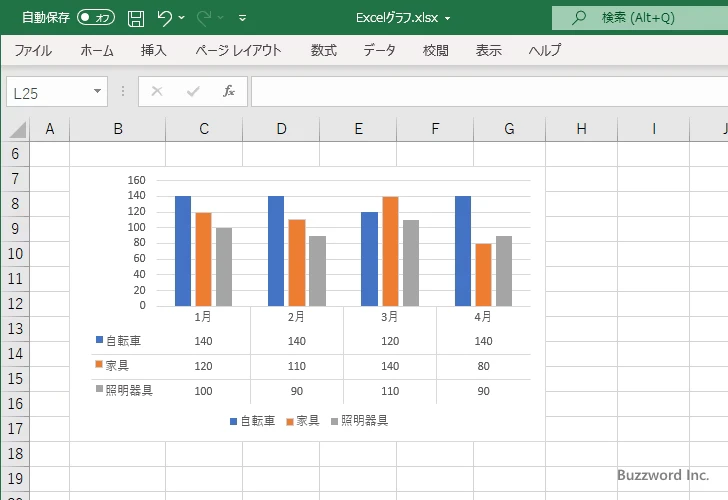The height and width of the screenshot is (500, 728).
Task: Switch to the ページ レイアウト tab
Action: (x=238, y=50)
